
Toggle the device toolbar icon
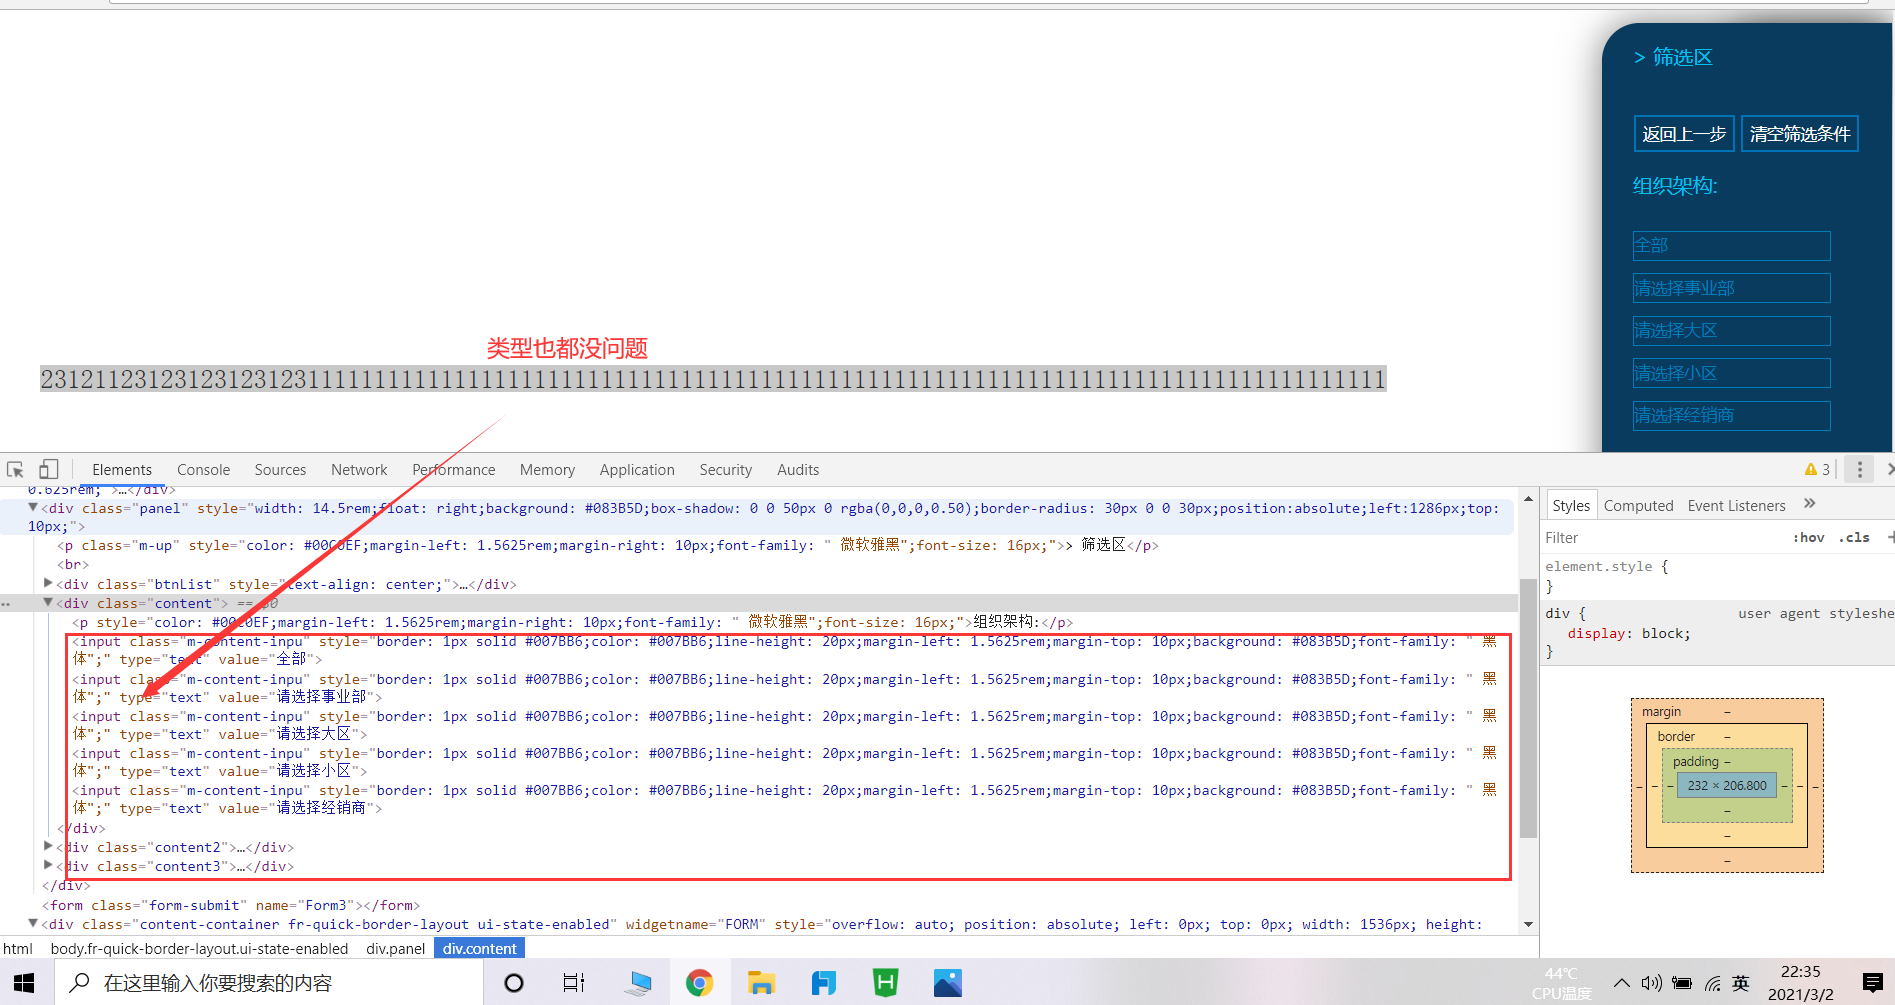[48, 469]
